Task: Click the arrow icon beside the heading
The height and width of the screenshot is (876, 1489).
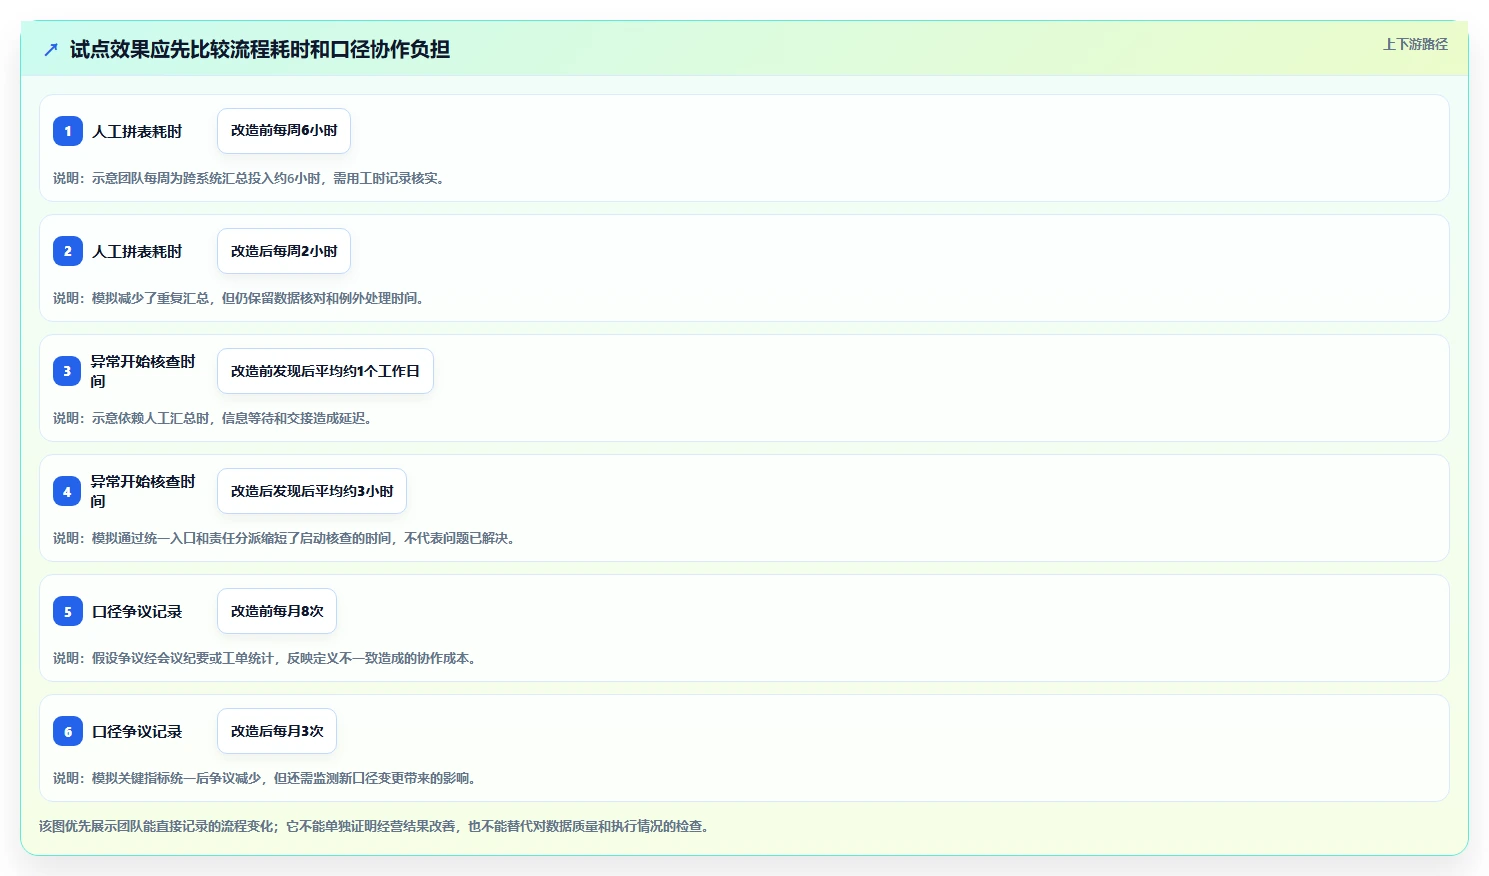Action: (x=51, y=49)
